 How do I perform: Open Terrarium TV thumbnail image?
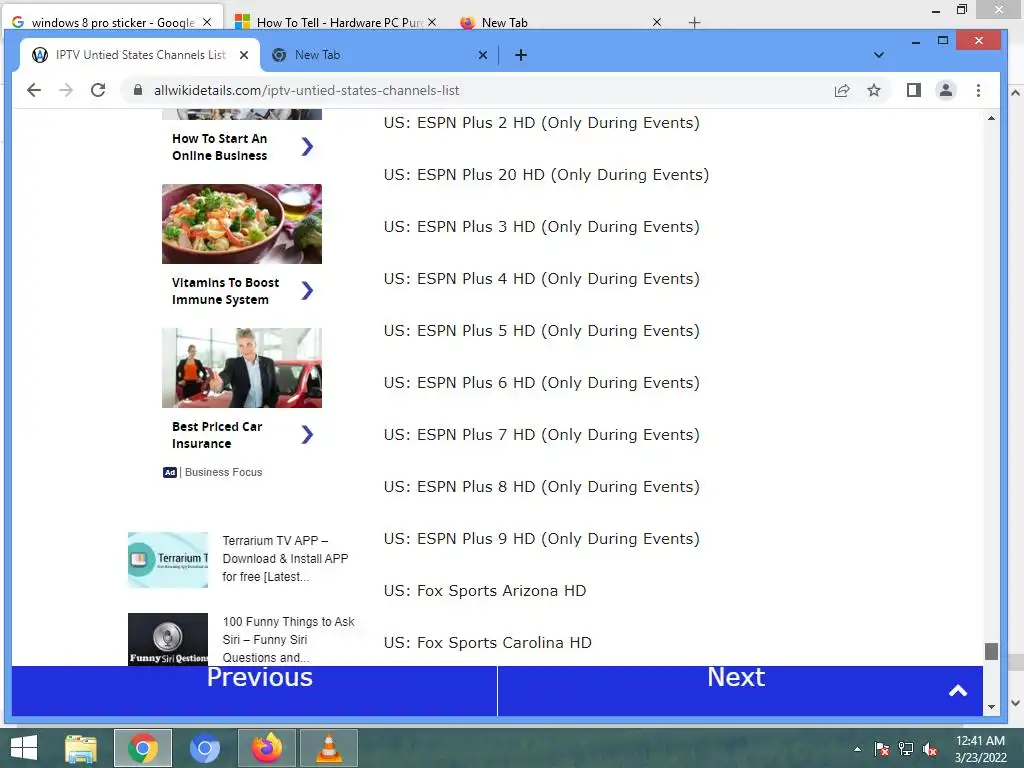click(x=168, y=560)
